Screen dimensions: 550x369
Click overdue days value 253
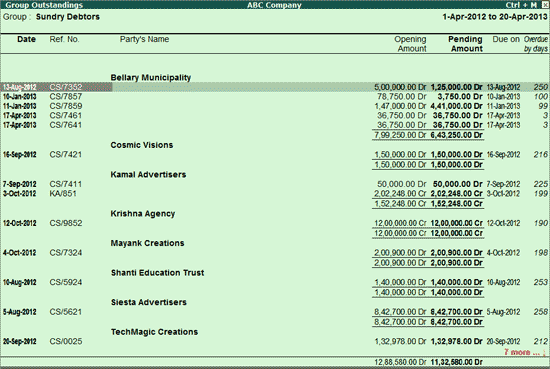(x=541, y=282)
